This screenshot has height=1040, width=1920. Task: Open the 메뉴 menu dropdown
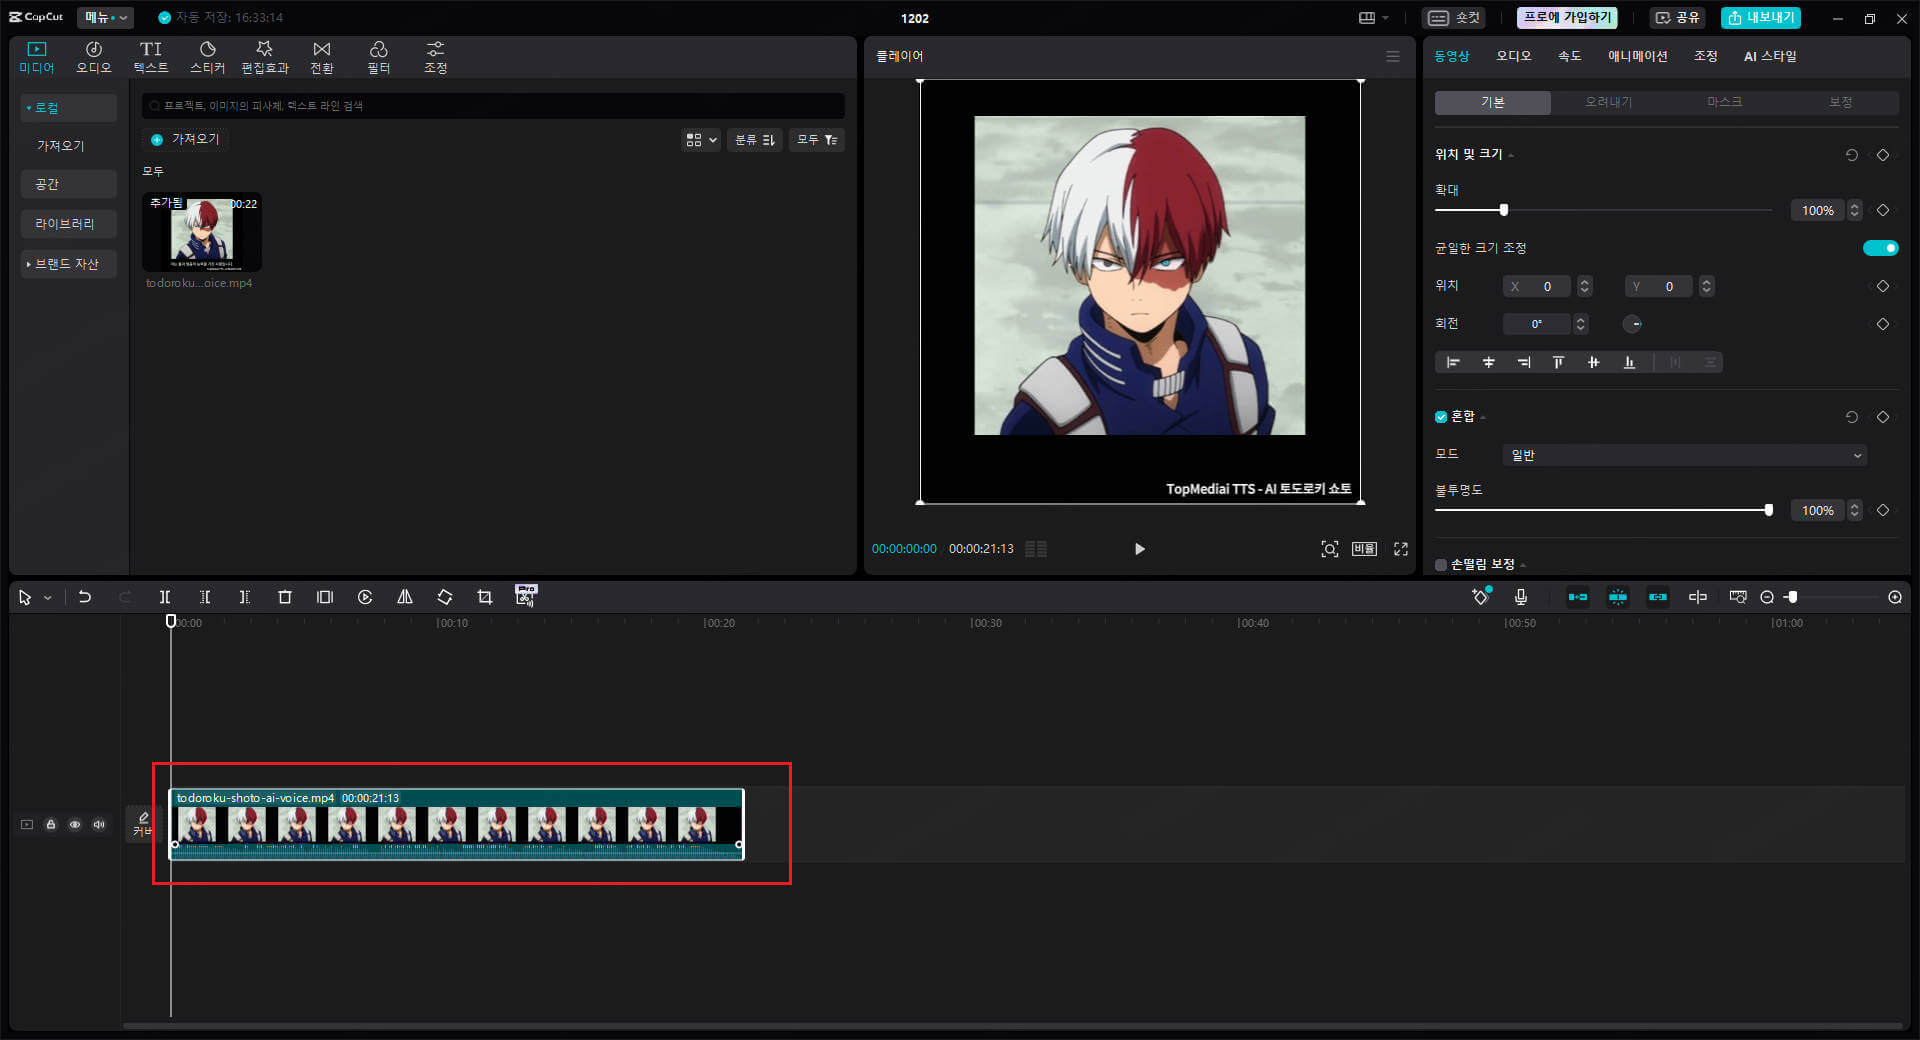coord(105,18)
